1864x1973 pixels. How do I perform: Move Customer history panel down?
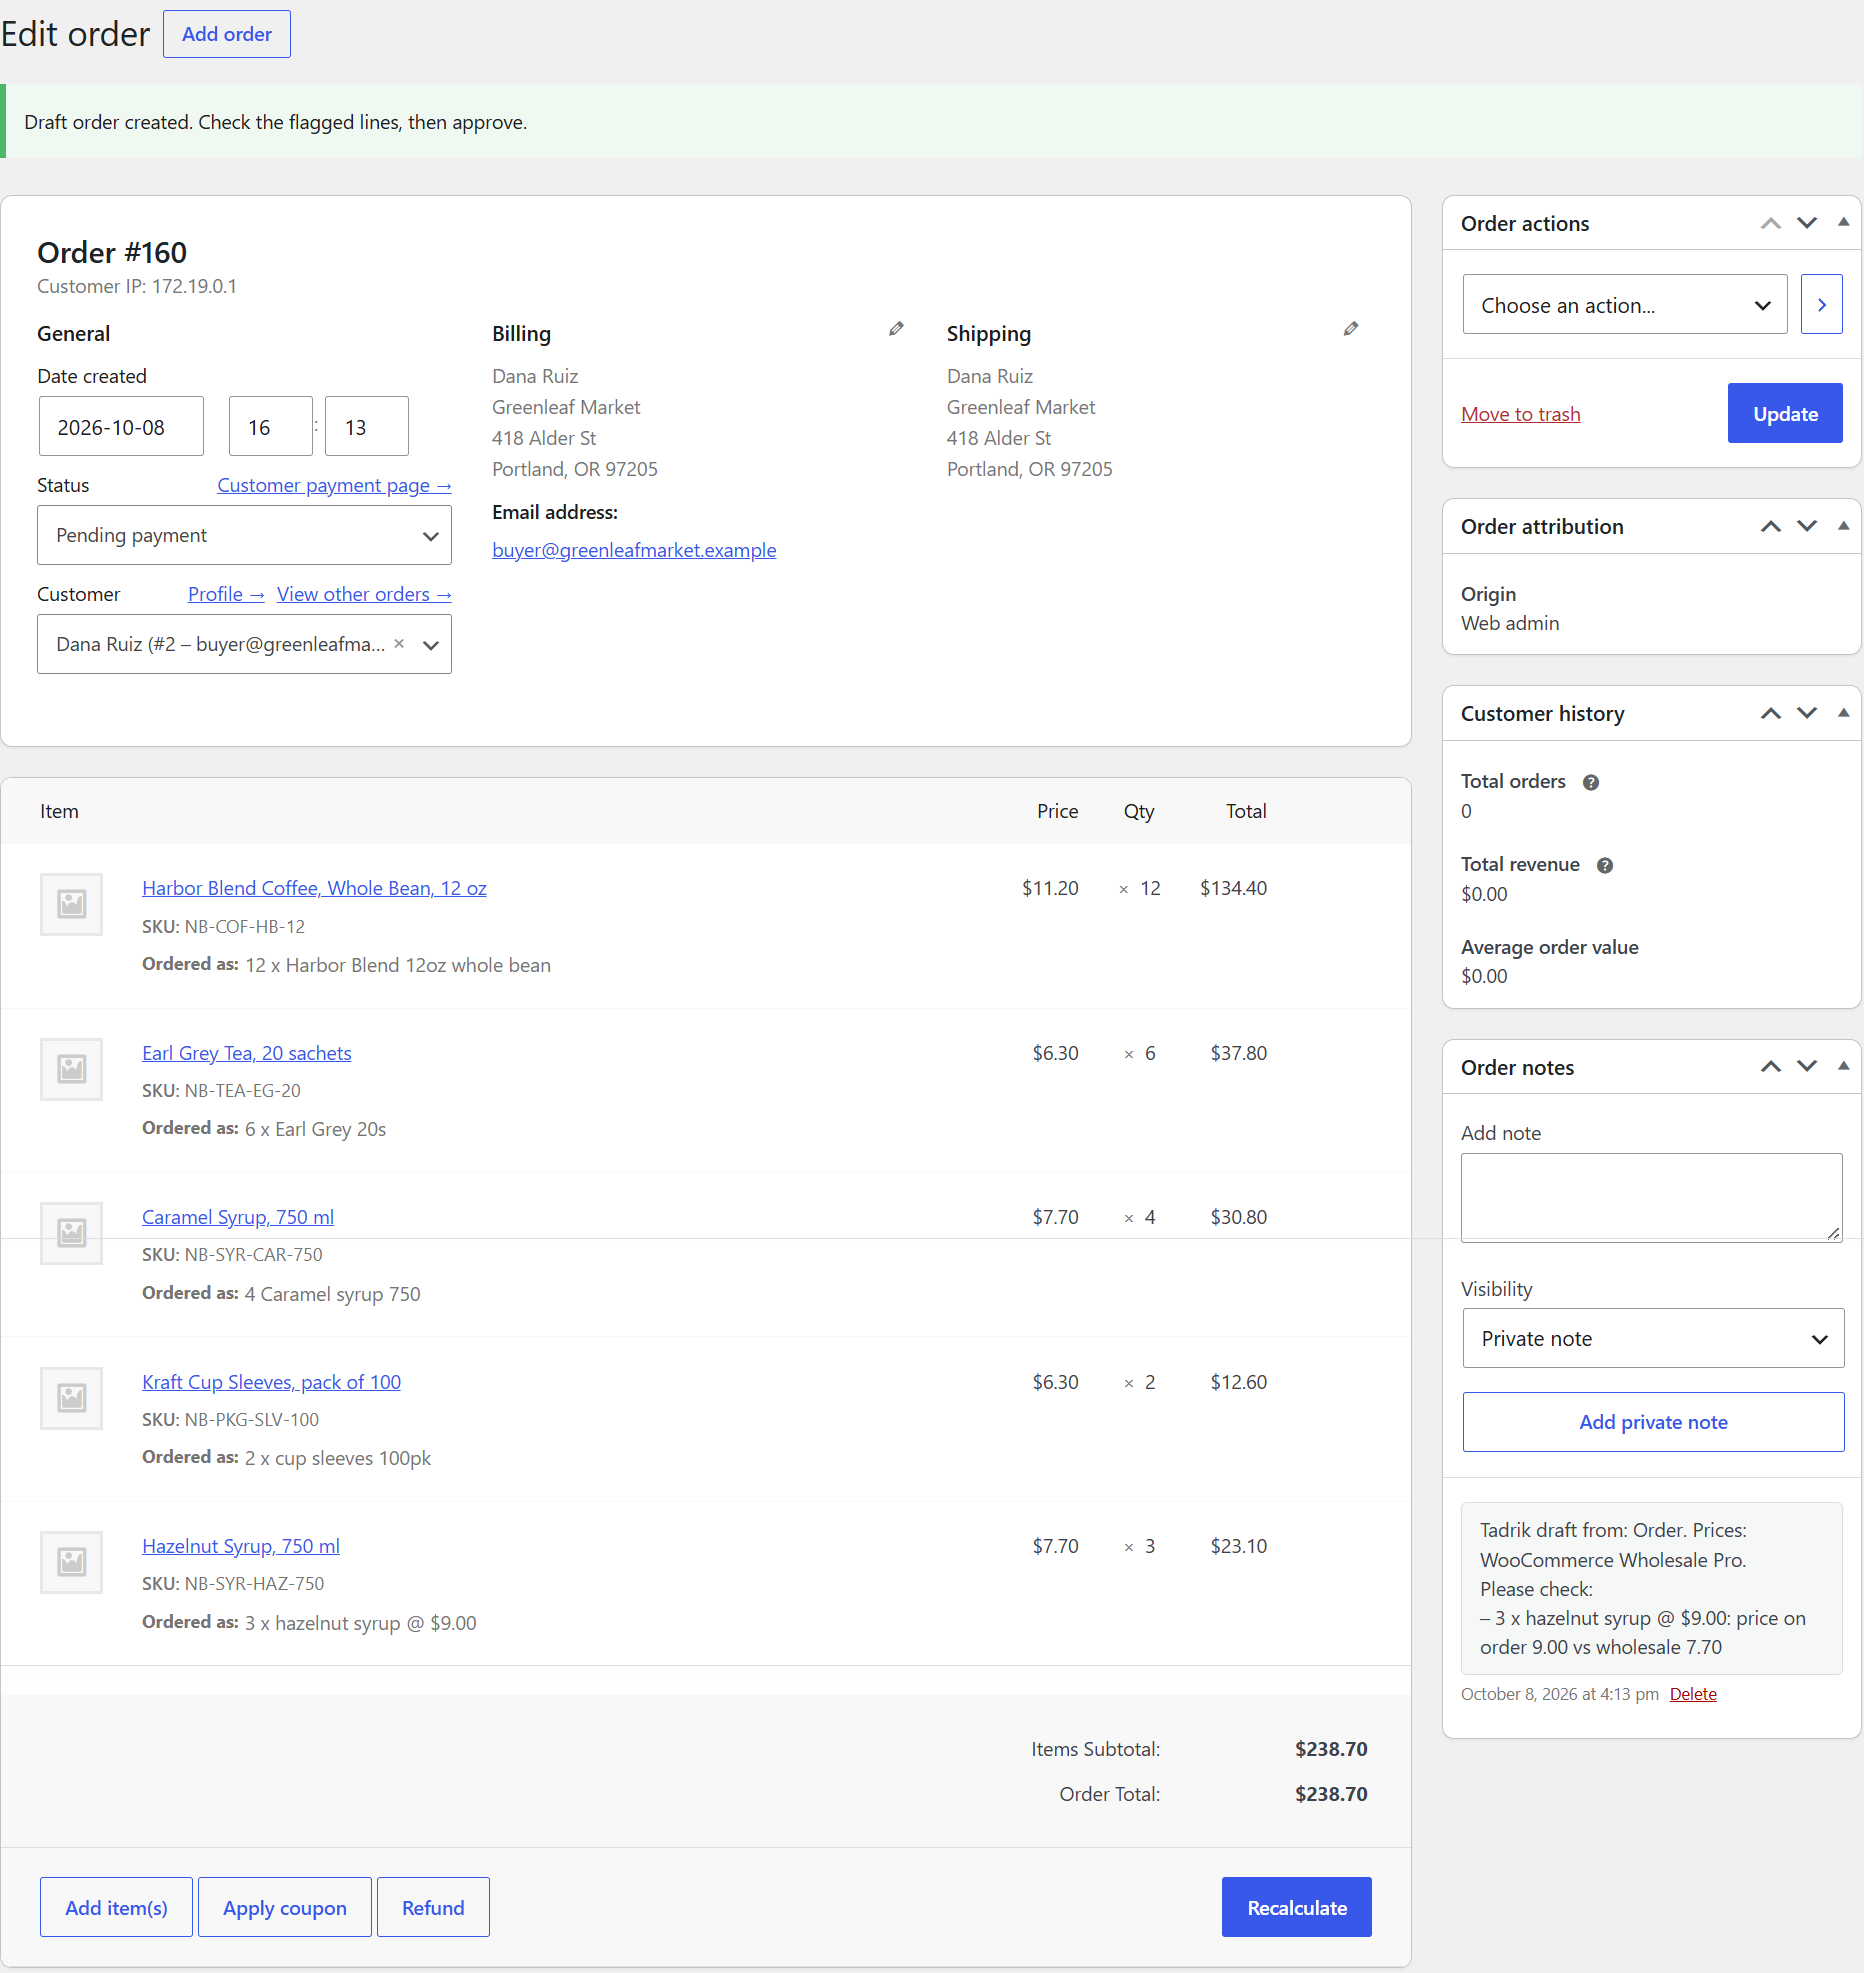tap(1807, 714)
